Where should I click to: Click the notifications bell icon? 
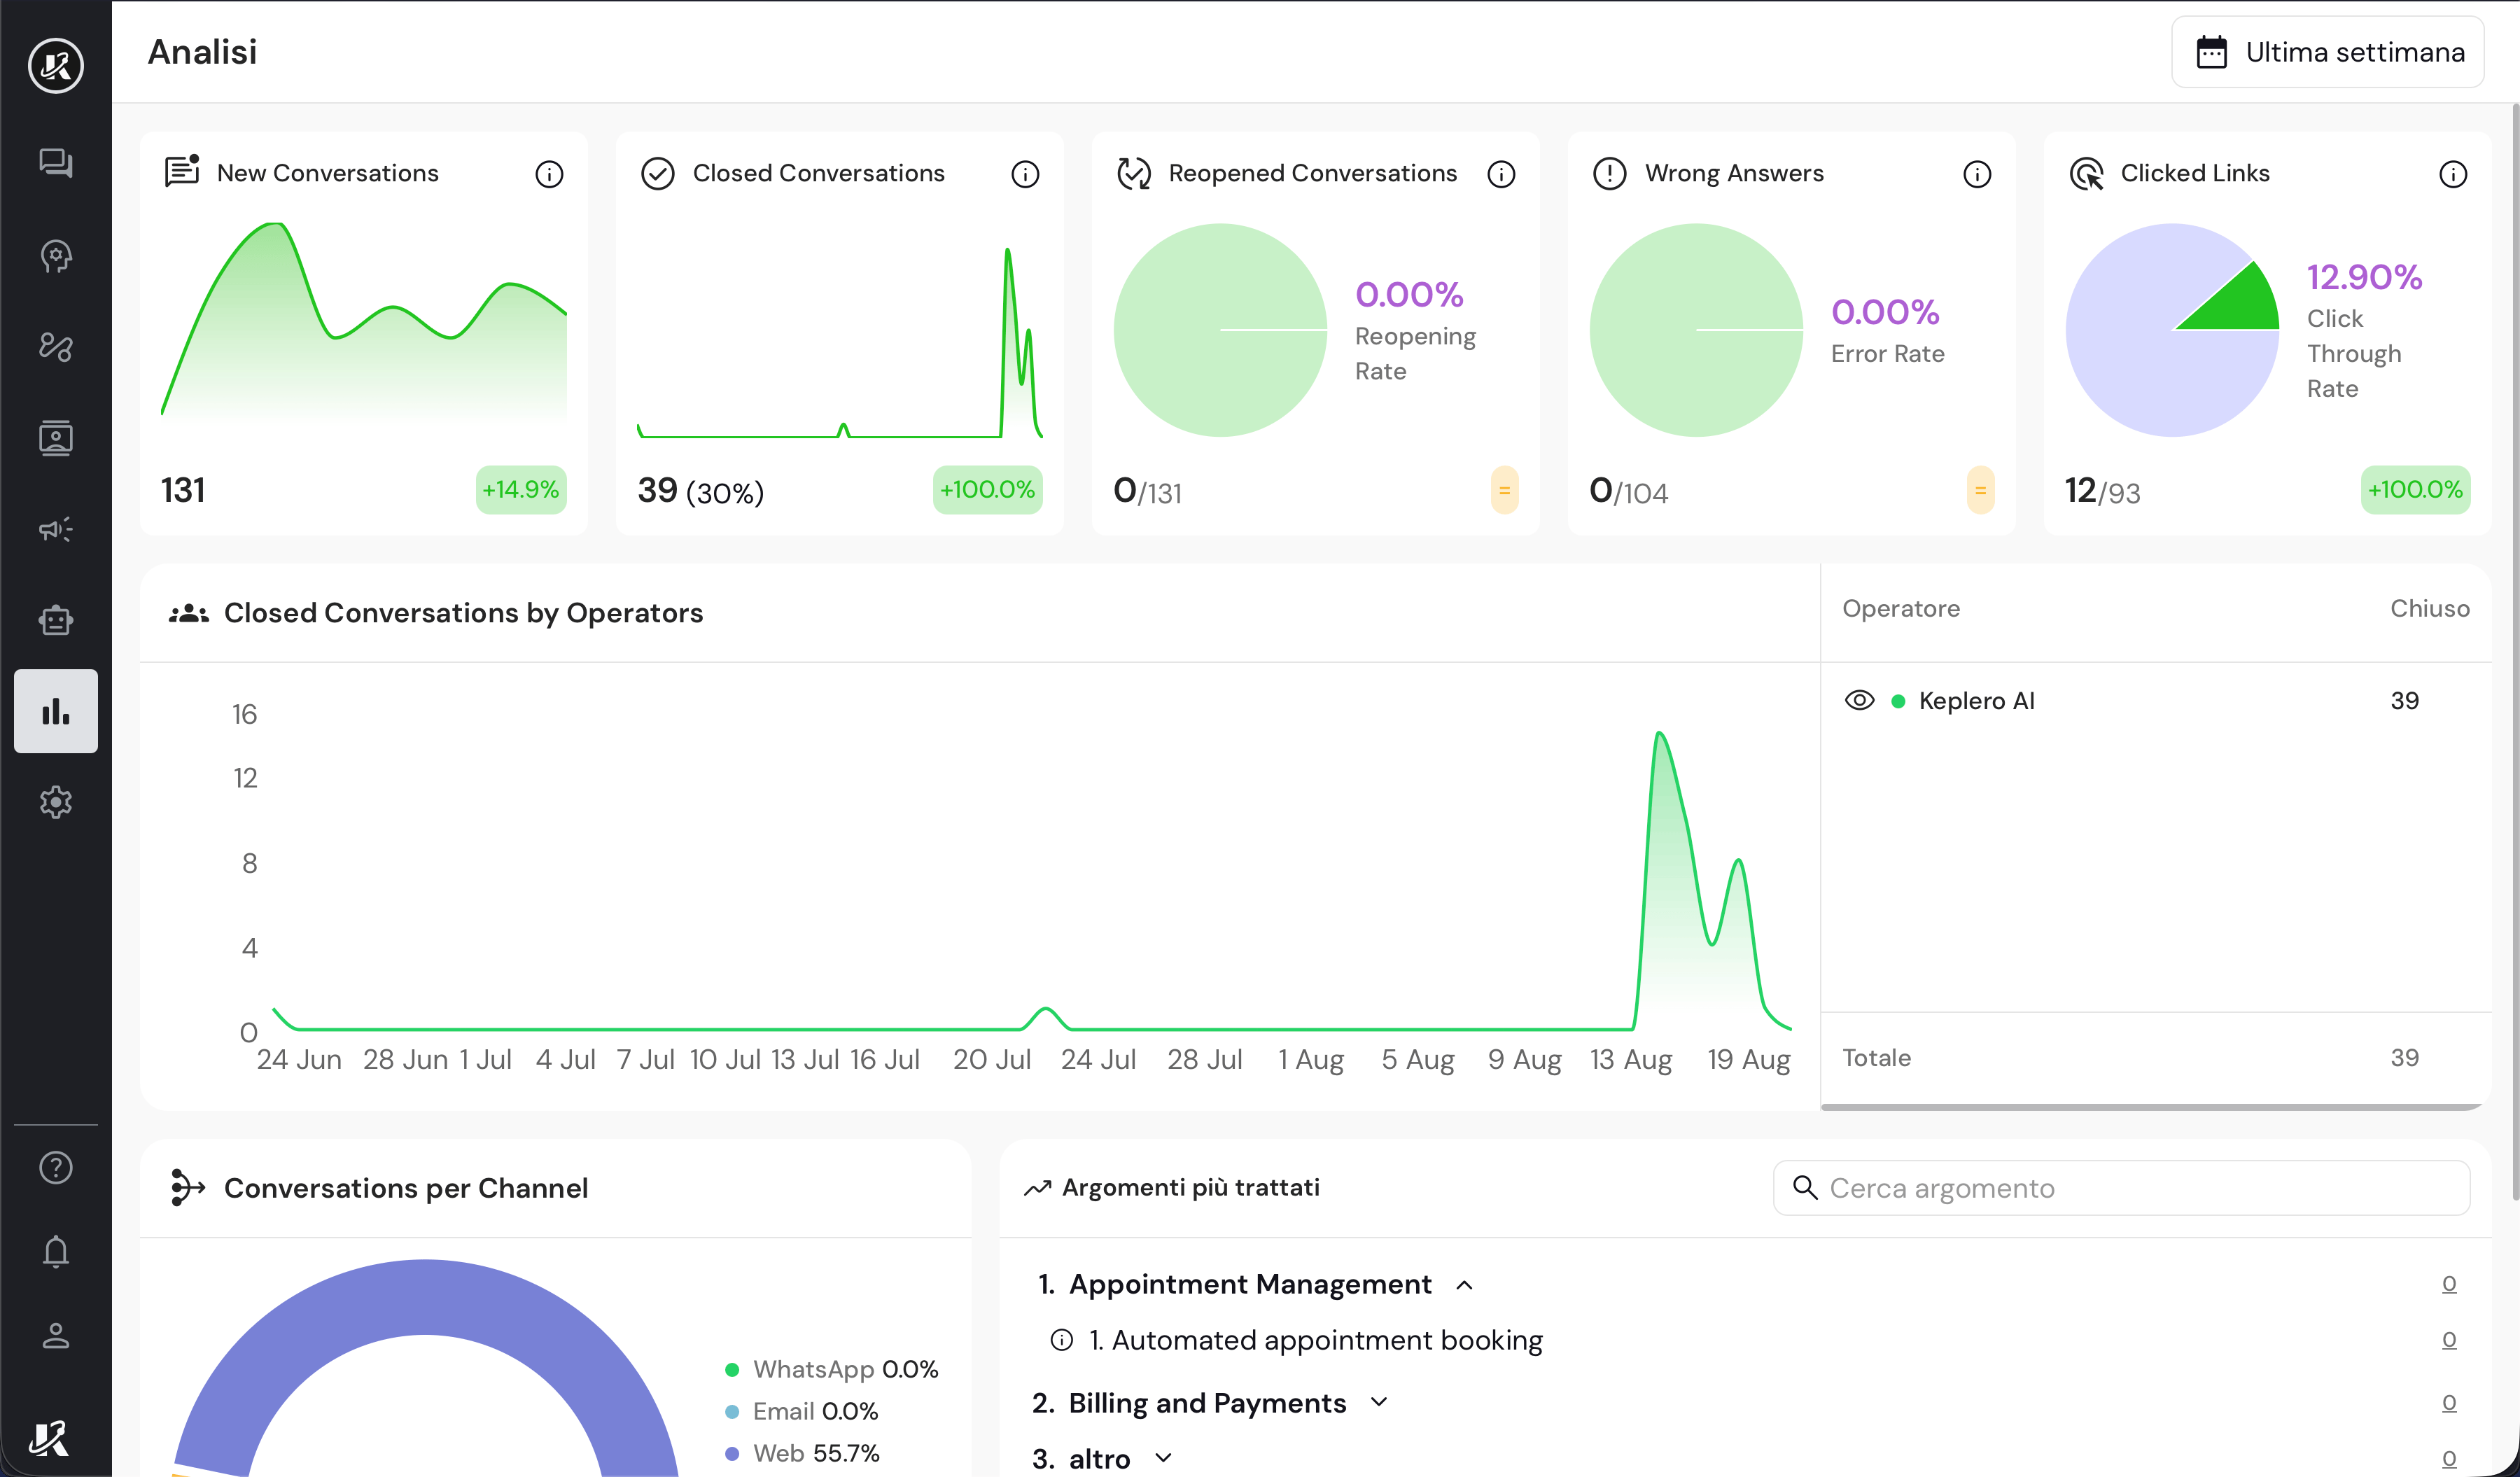pos(56,1252)
